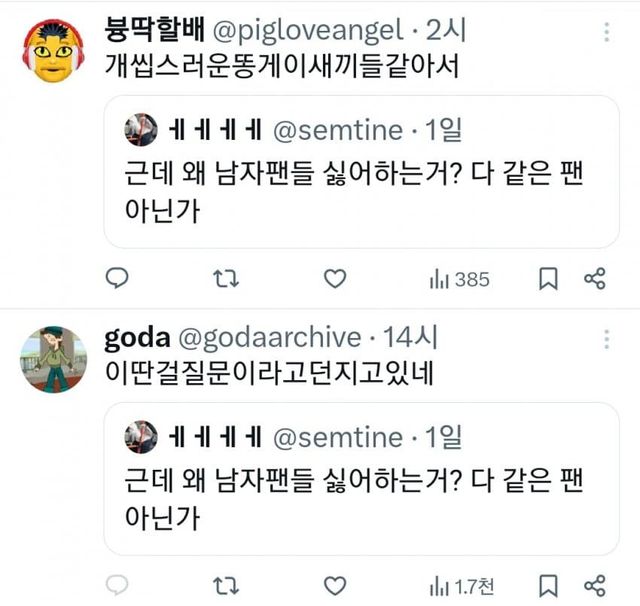Open more options for pigloveangel tweet
The height and width of the screenshot is (606, 640).
[x=606, y=34]
